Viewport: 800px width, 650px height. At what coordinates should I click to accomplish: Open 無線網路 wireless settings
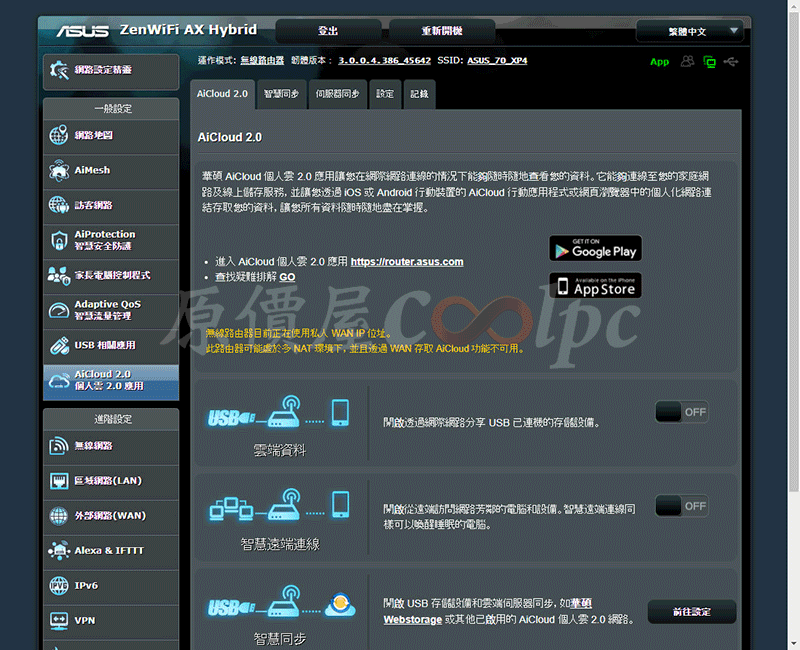coord(111,446)
